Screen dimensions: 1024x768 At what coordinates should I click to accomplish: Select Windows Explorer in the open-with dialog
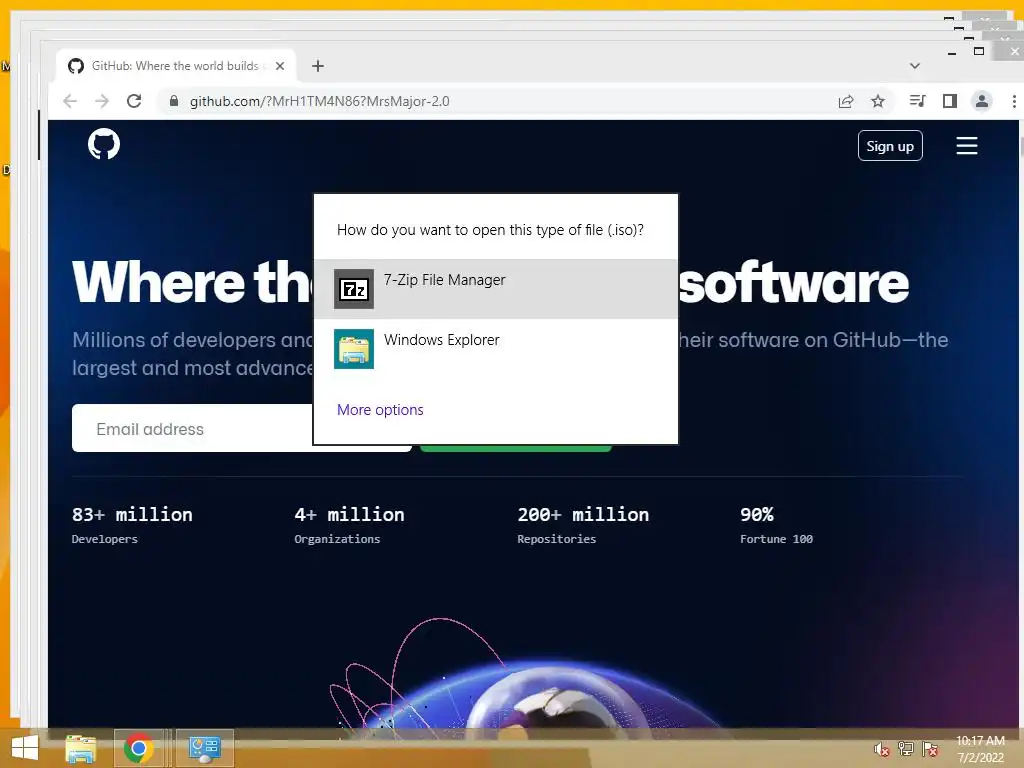(496, 349)
